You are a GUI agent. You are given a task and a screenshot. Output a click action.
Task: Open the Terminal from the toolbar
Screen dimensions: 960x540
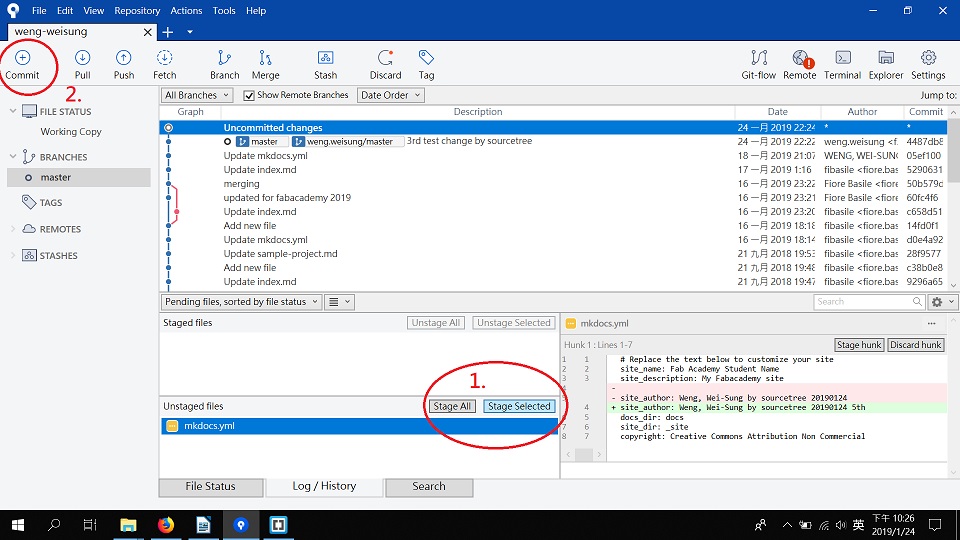click(842, 65)
